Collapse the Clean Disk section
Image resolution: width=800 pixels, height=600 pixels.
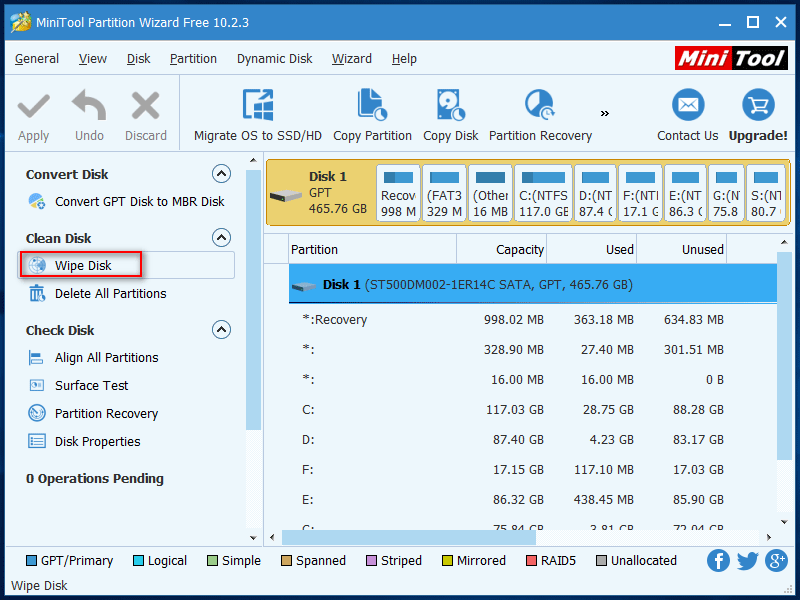click(221, 238)
